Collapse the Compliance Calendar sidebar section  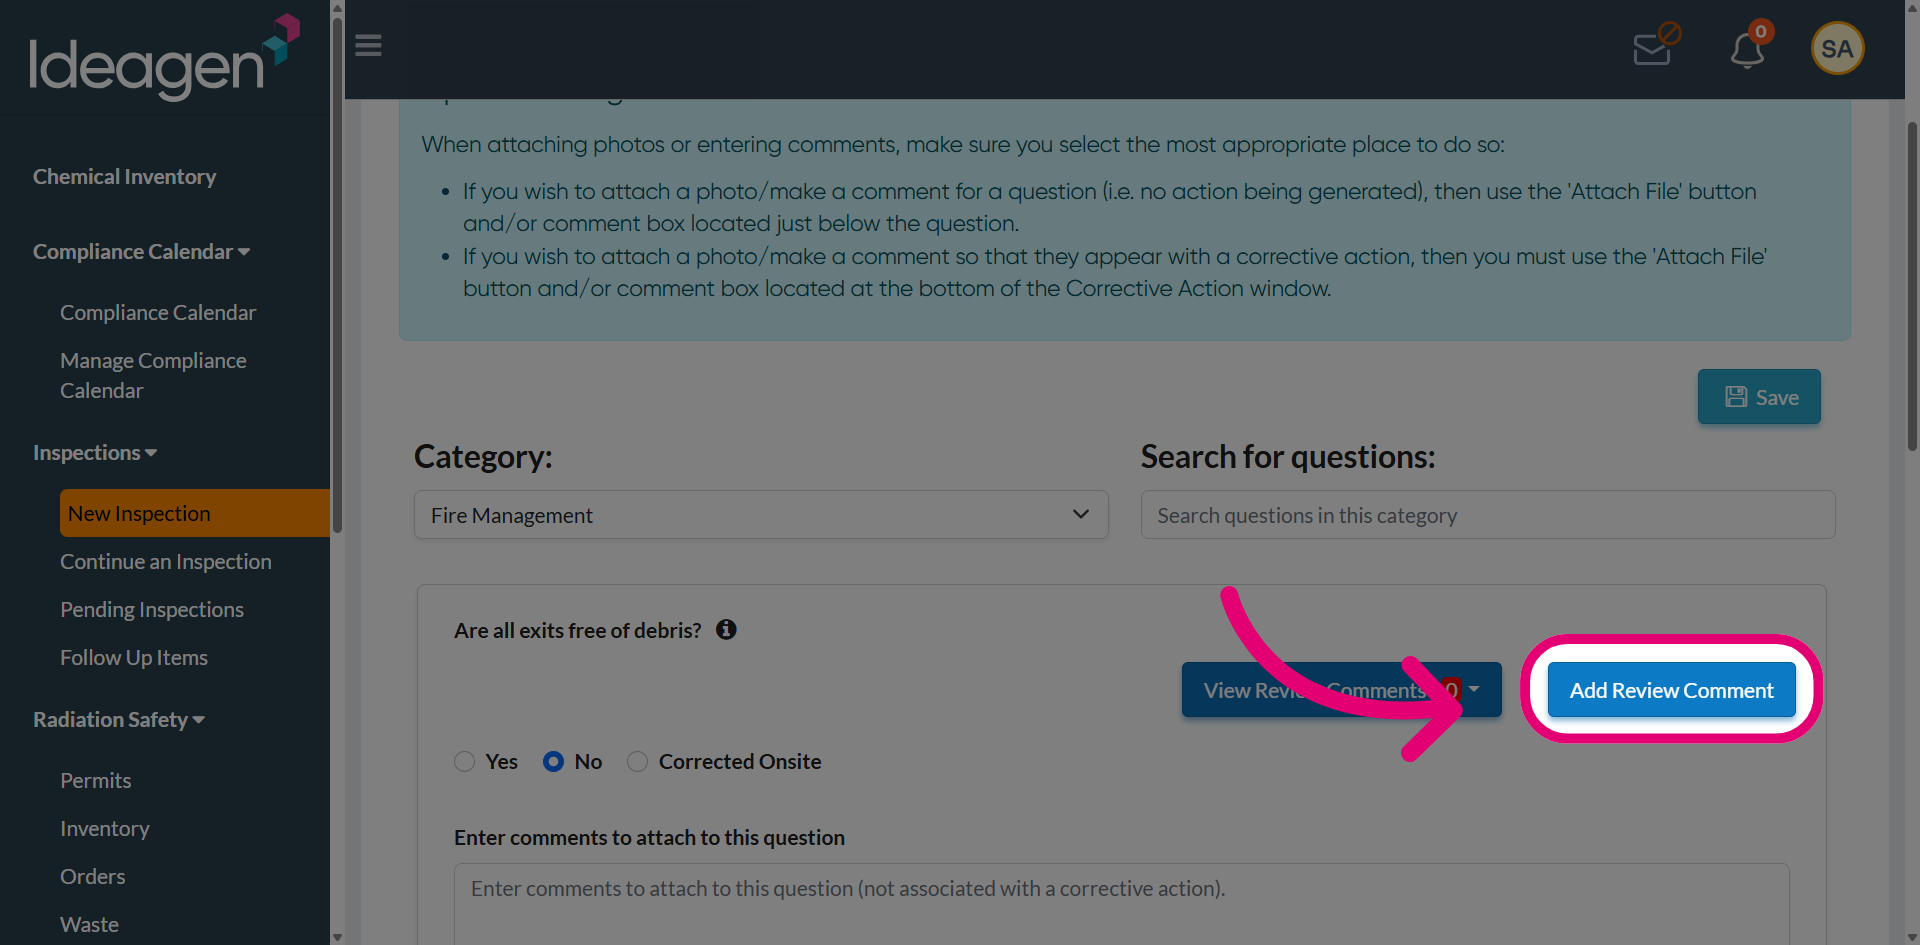(x=141, y=252)
